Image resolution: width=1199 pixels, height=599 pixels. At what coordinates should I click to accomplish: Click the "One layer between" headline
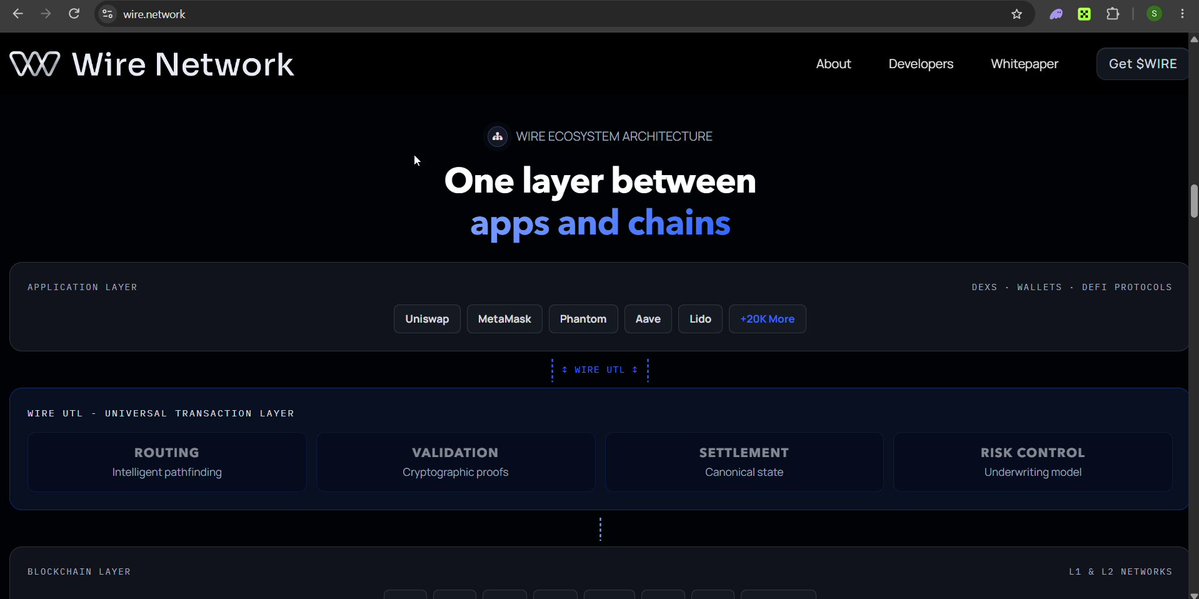pos(600,181)
